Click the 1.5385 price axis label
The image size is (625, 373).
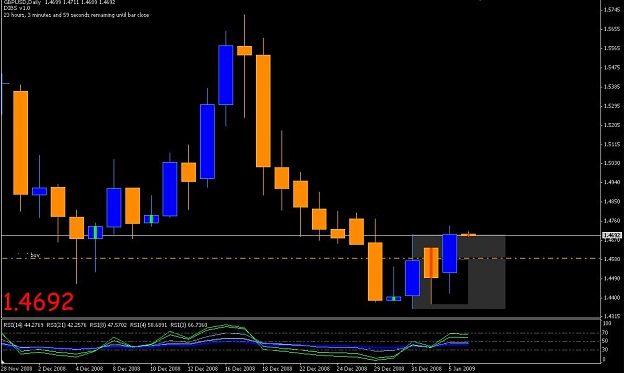(612, 86)
